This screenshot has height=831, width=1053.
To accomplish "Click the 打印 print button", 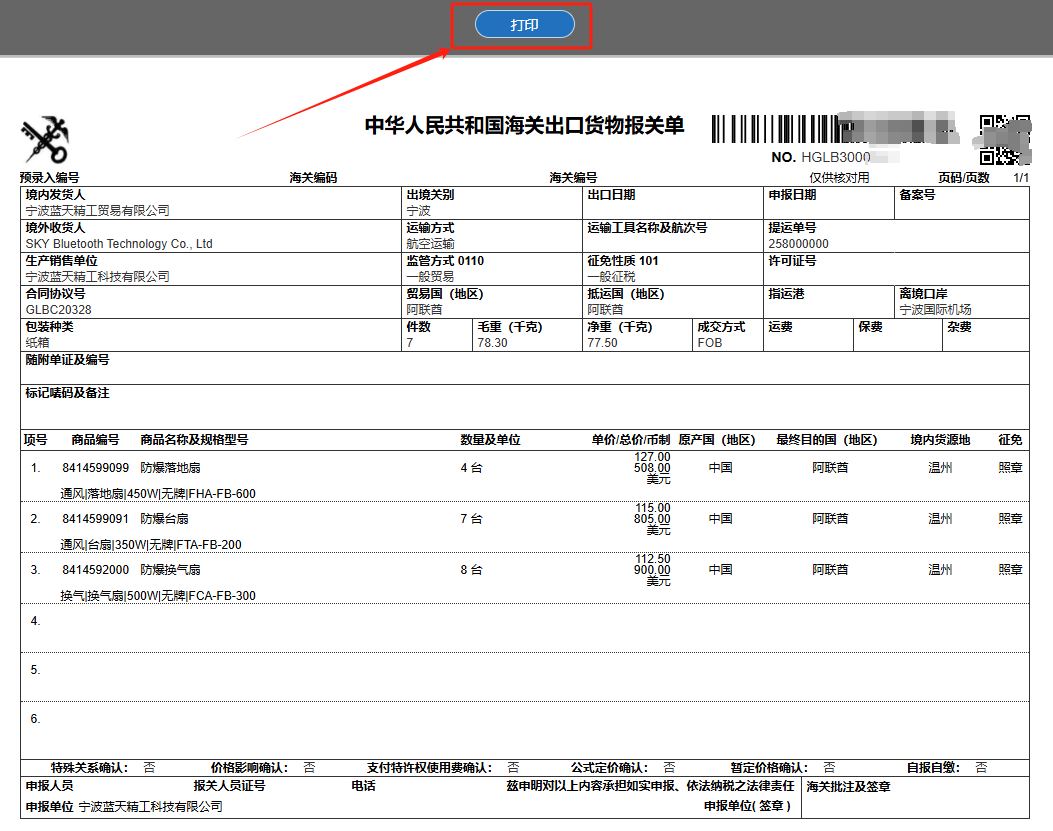I will [x=524, y=25].
